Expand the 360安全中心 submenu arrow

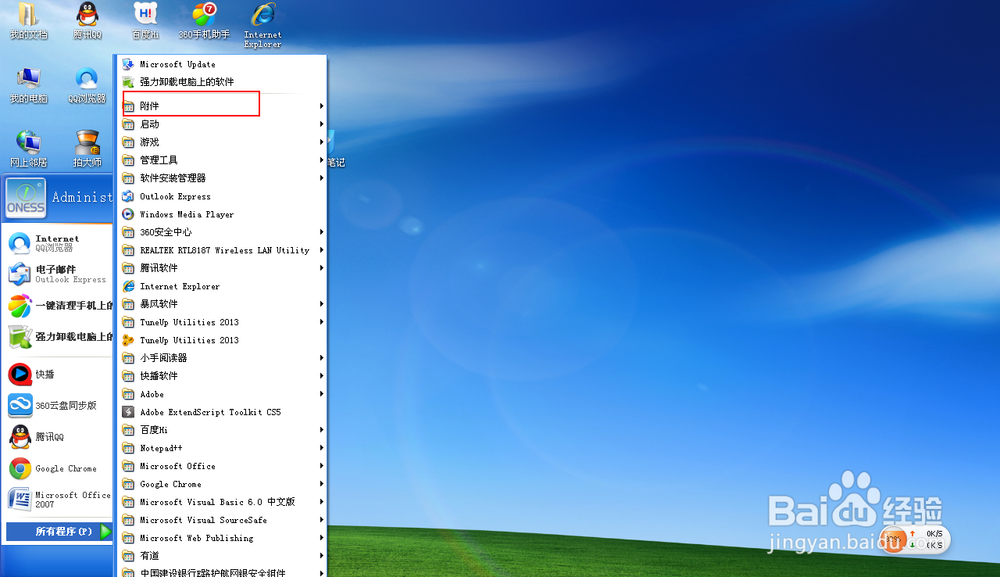pos(321,232)
